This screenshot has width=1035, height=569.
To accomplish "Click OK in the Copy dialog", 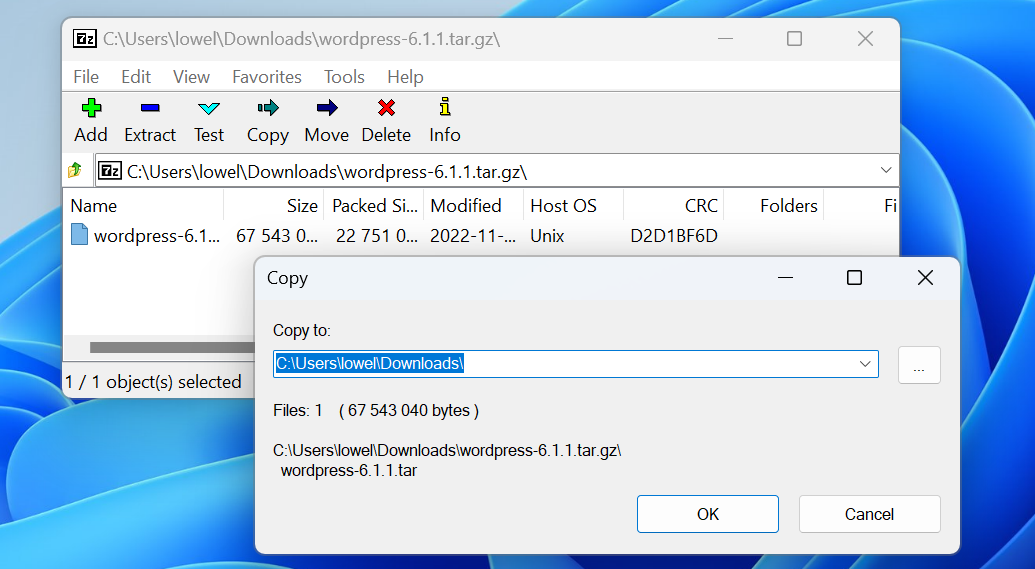I will coord(708,514).
